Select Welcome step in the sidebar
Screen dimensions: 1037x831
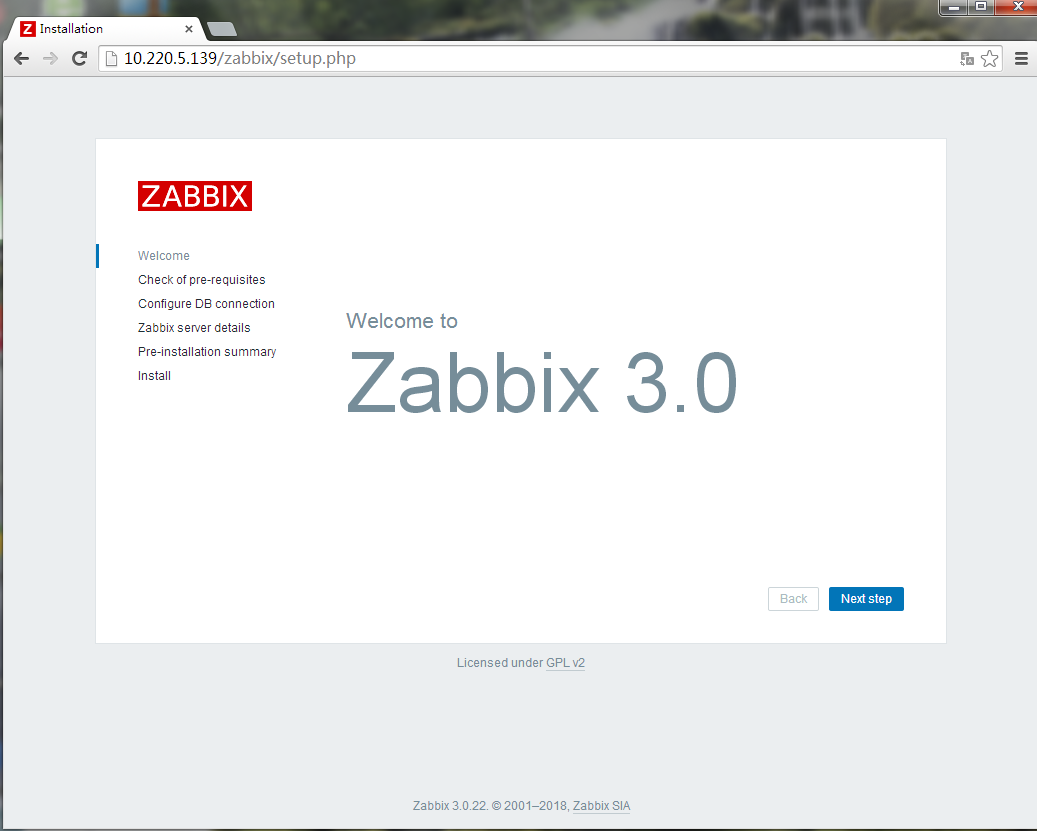click(x=163, y=256)
